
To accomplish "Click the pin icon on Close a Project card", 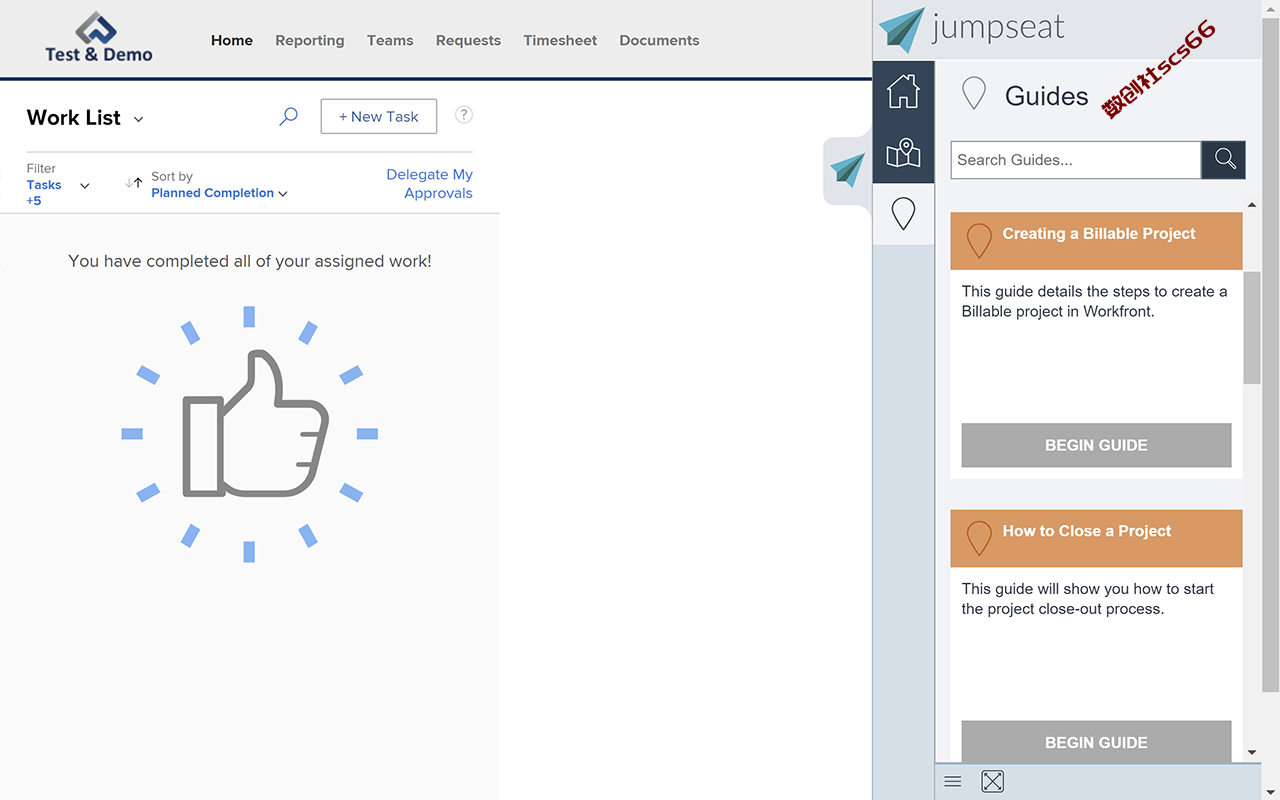I will coord(979,538).
